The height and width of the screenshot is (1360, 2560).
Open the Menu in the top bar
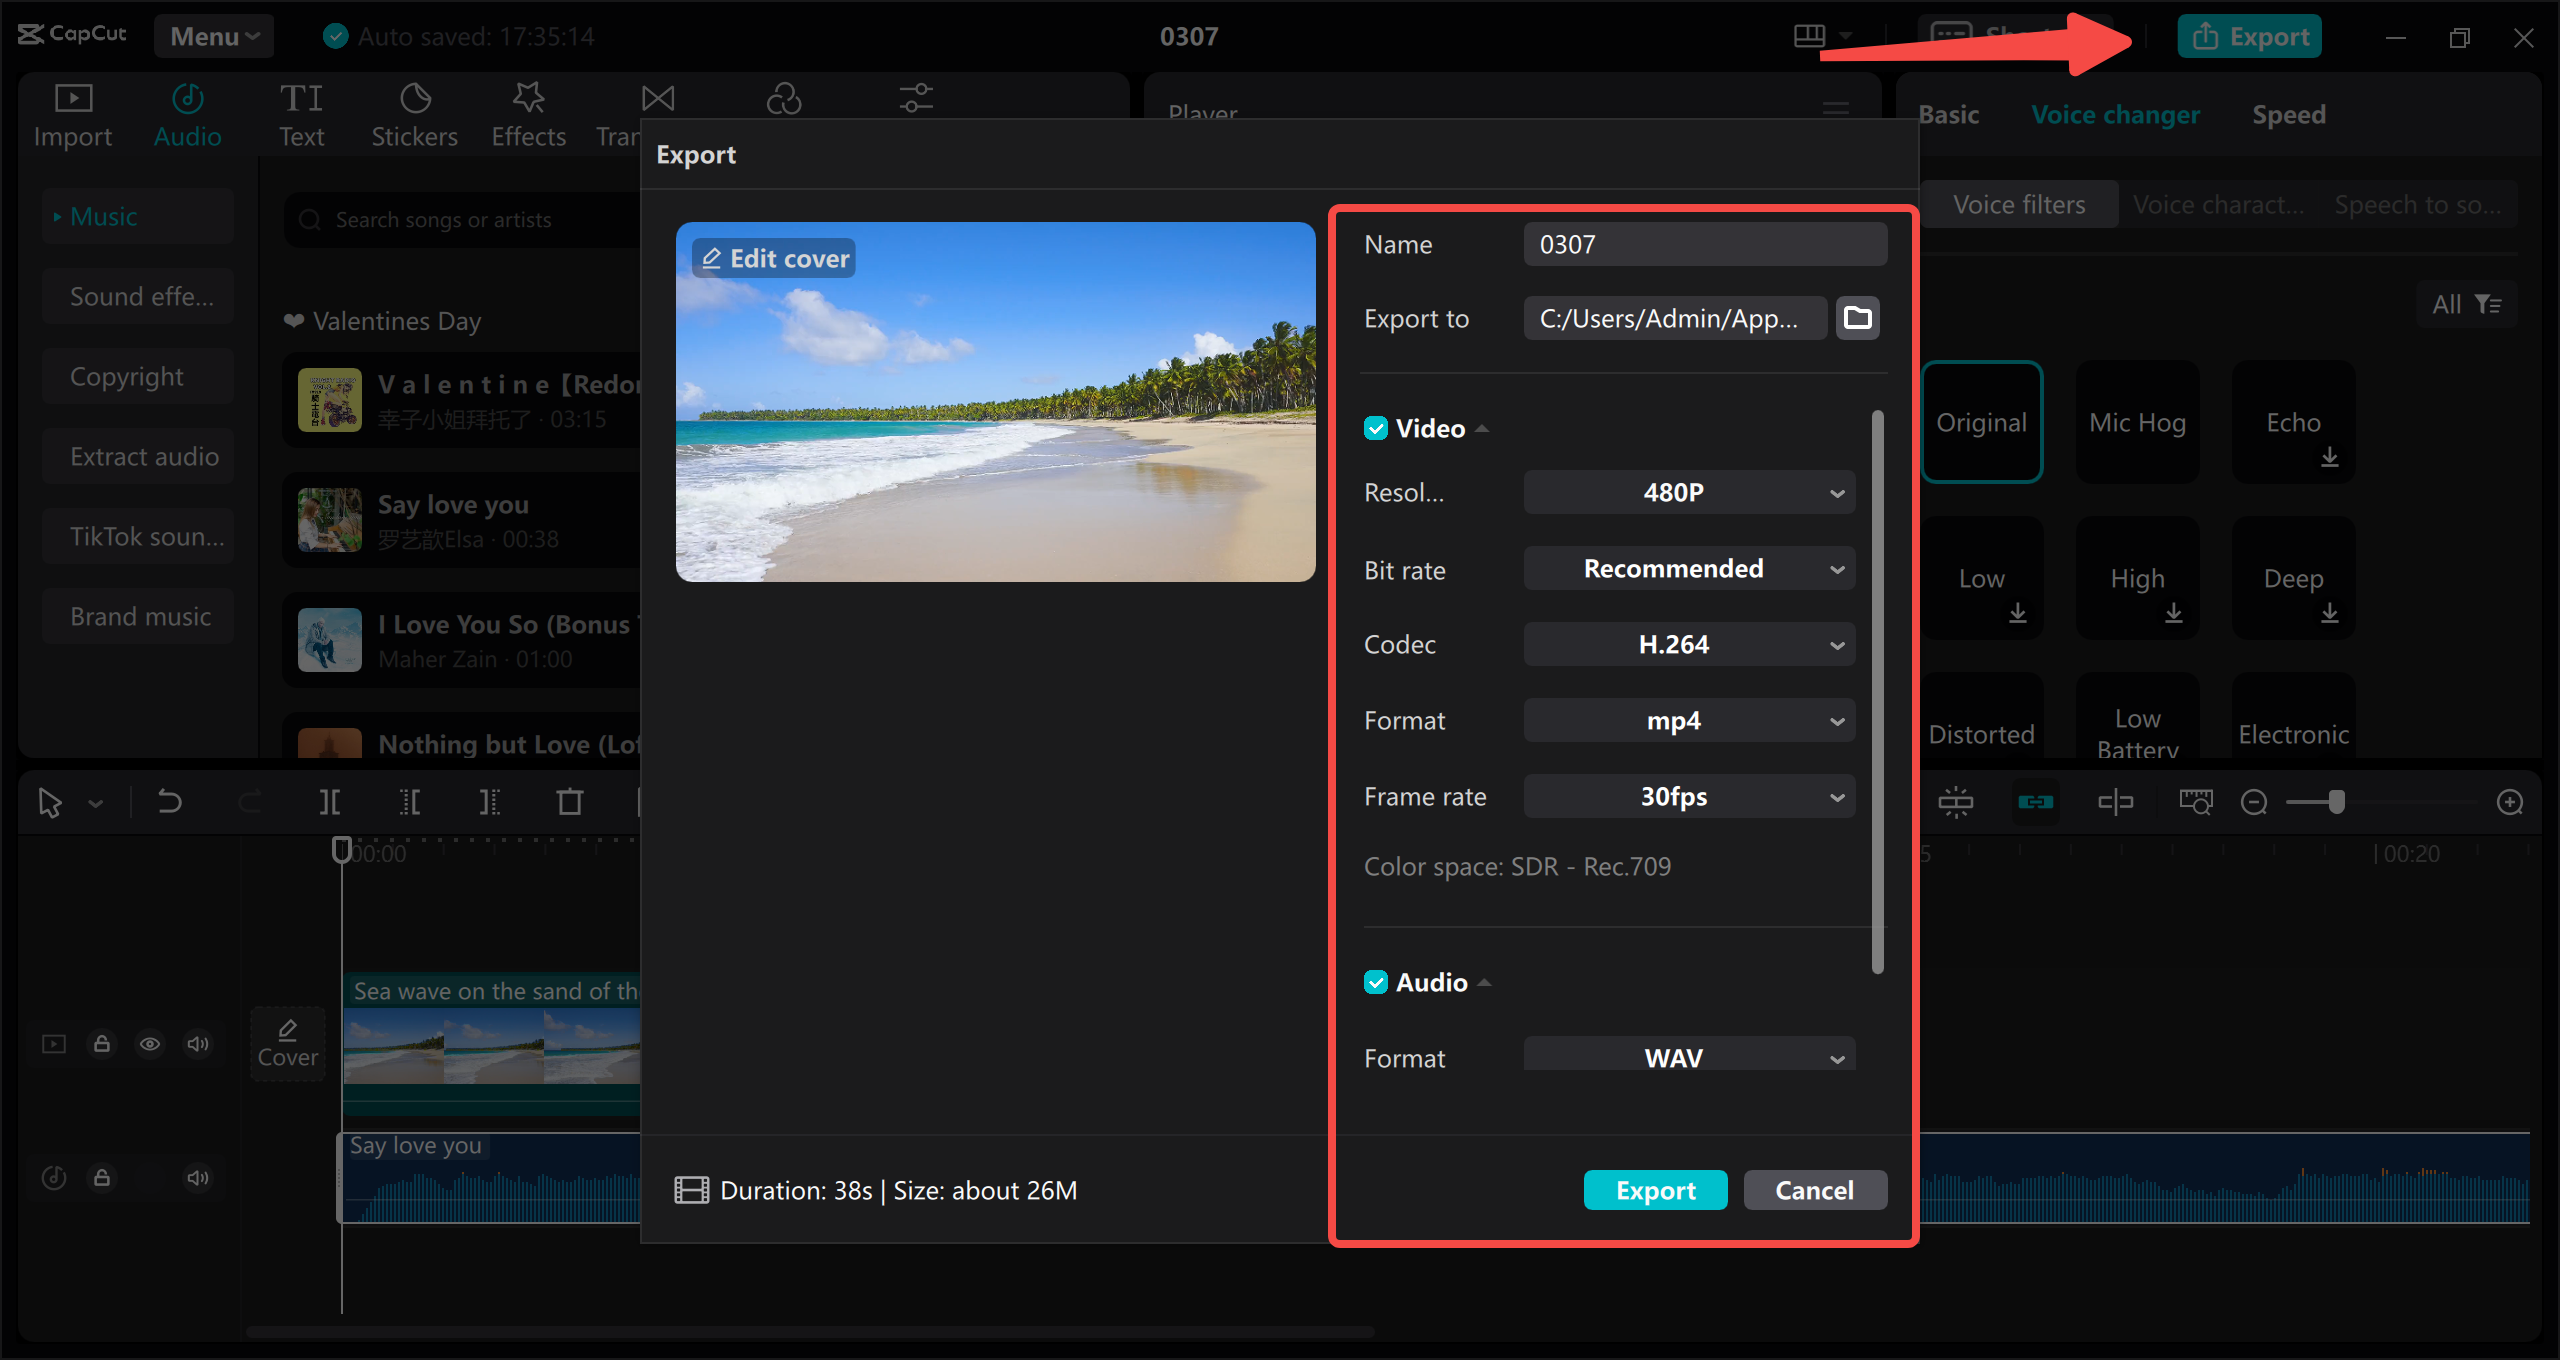(x=213, y=36)
